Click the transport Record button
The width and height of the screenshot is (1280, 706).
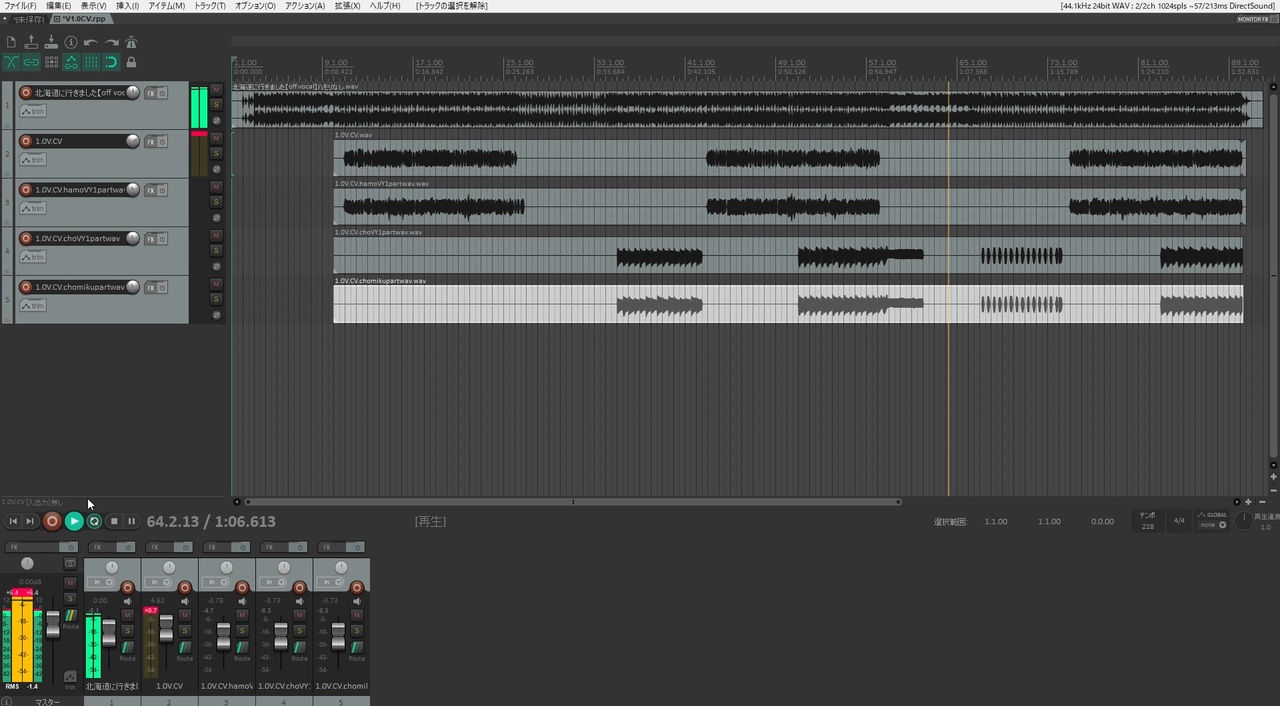pos(52,521)
